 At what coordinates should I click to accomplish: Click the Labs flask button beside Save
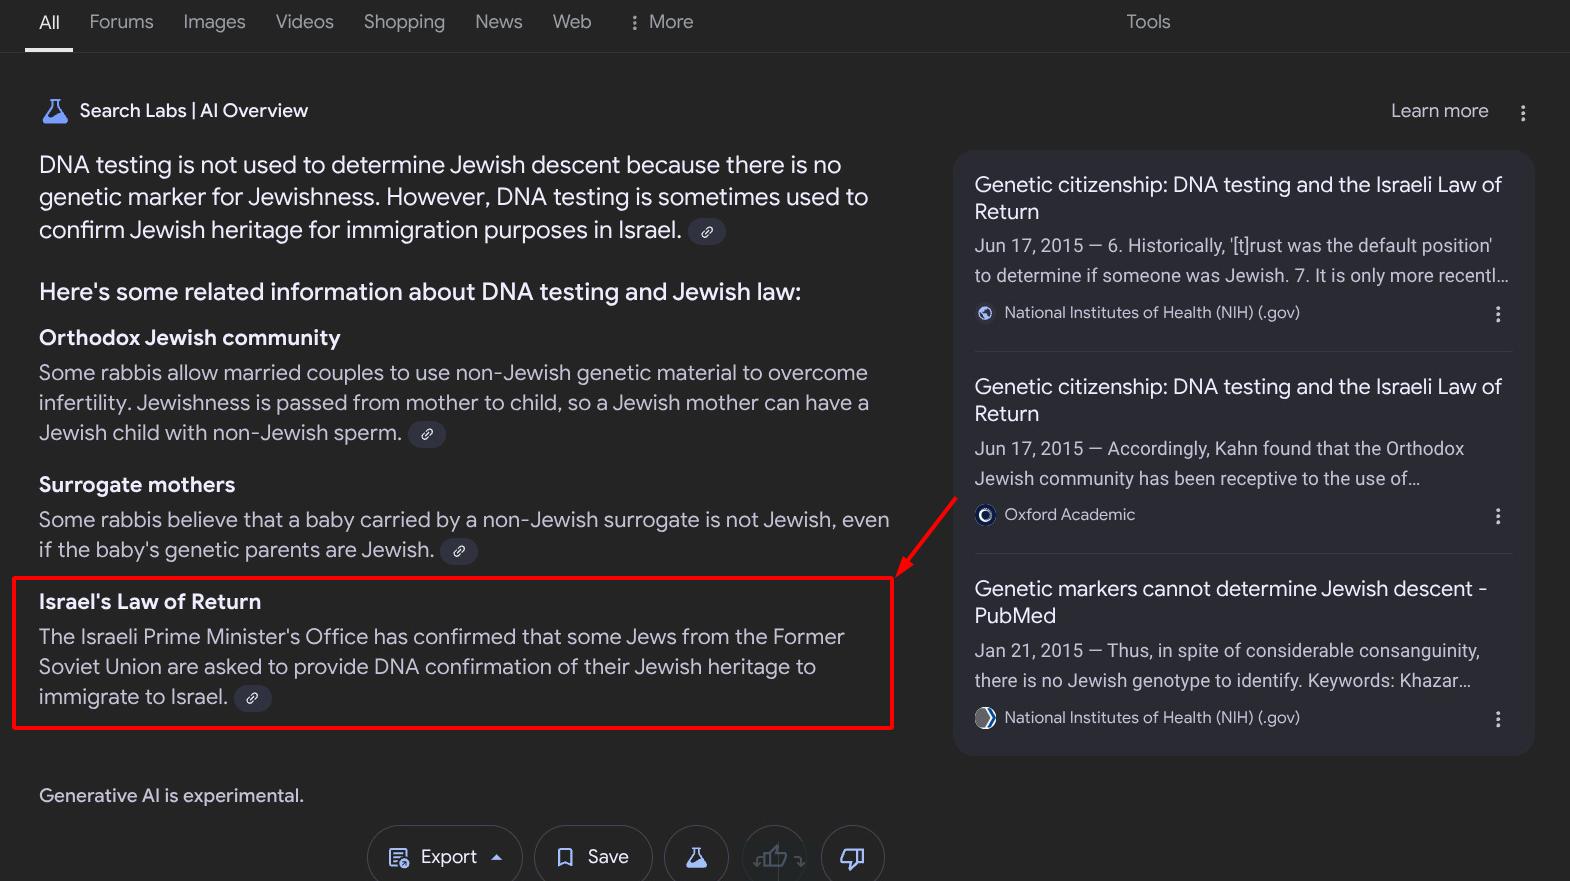(x=696, y=857)
